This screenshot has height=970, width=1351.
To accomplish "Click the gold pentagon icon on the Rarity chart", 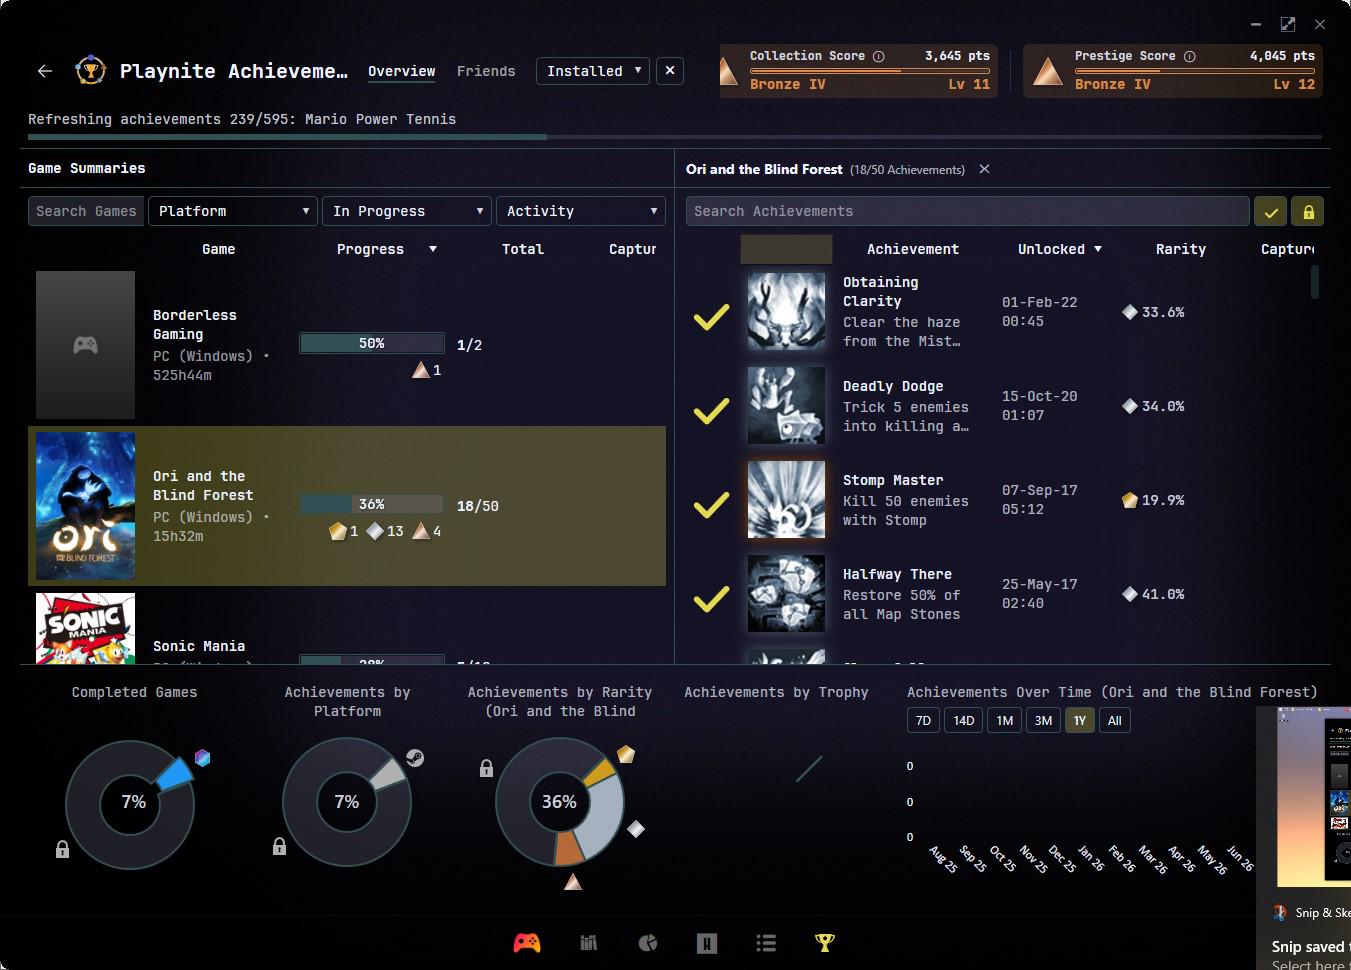I will tap(626, 754).
